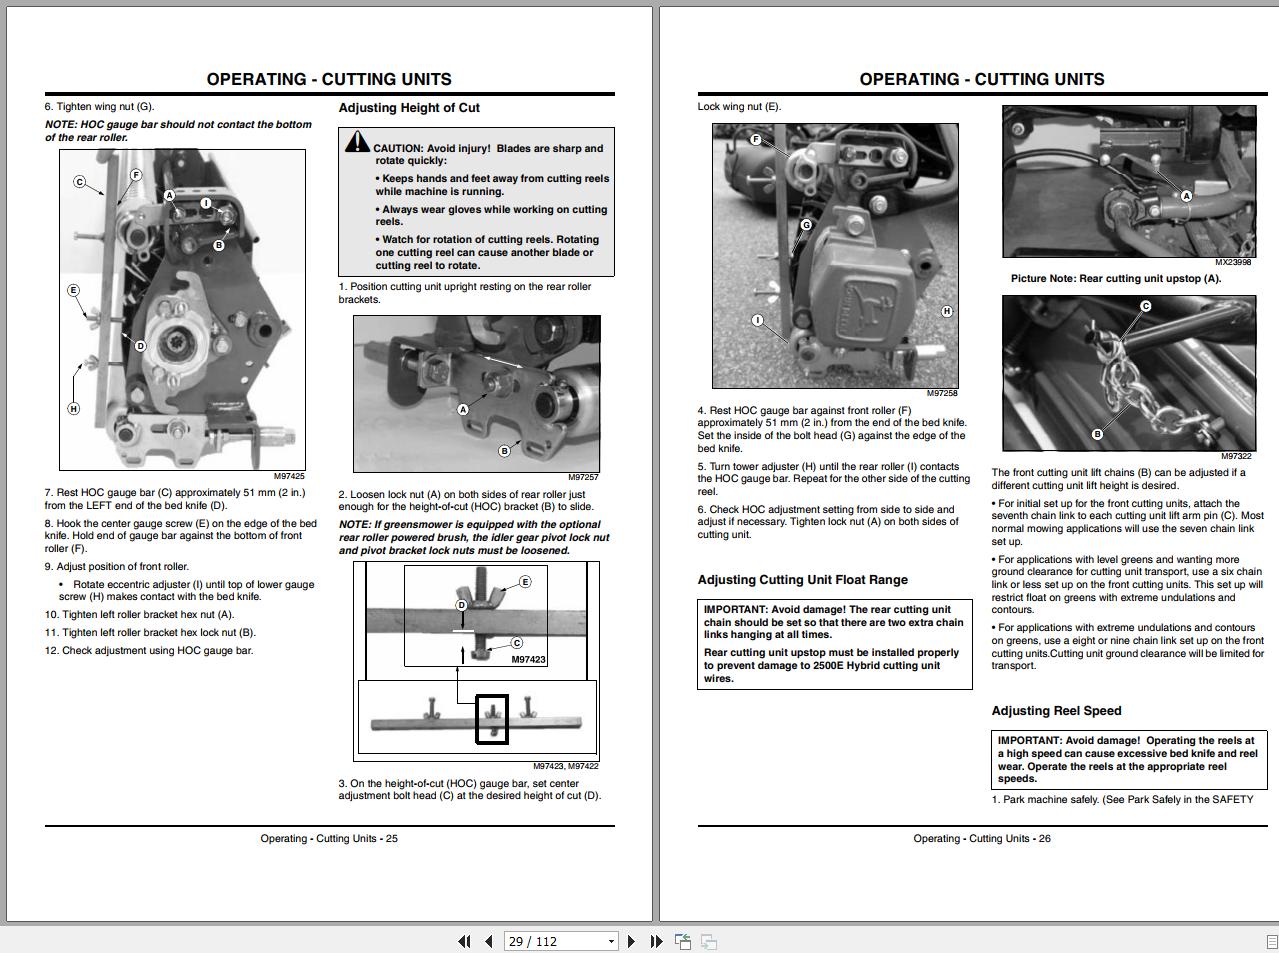The image size is (1279, 953).
Task: Go to previous page arrow
Action: [x=488, y=941]
